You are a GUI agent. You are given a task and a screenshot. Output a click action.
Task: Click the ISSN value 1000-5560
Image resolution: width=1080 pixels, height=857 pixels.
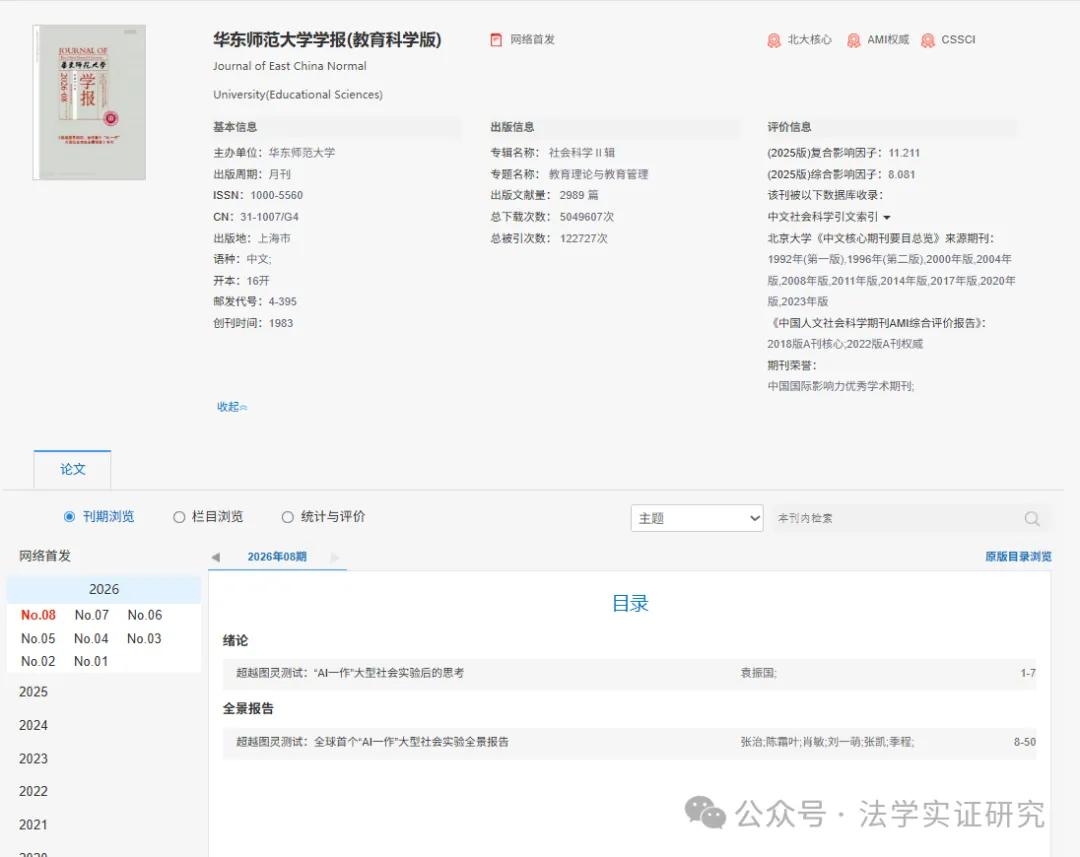(276, 196)
